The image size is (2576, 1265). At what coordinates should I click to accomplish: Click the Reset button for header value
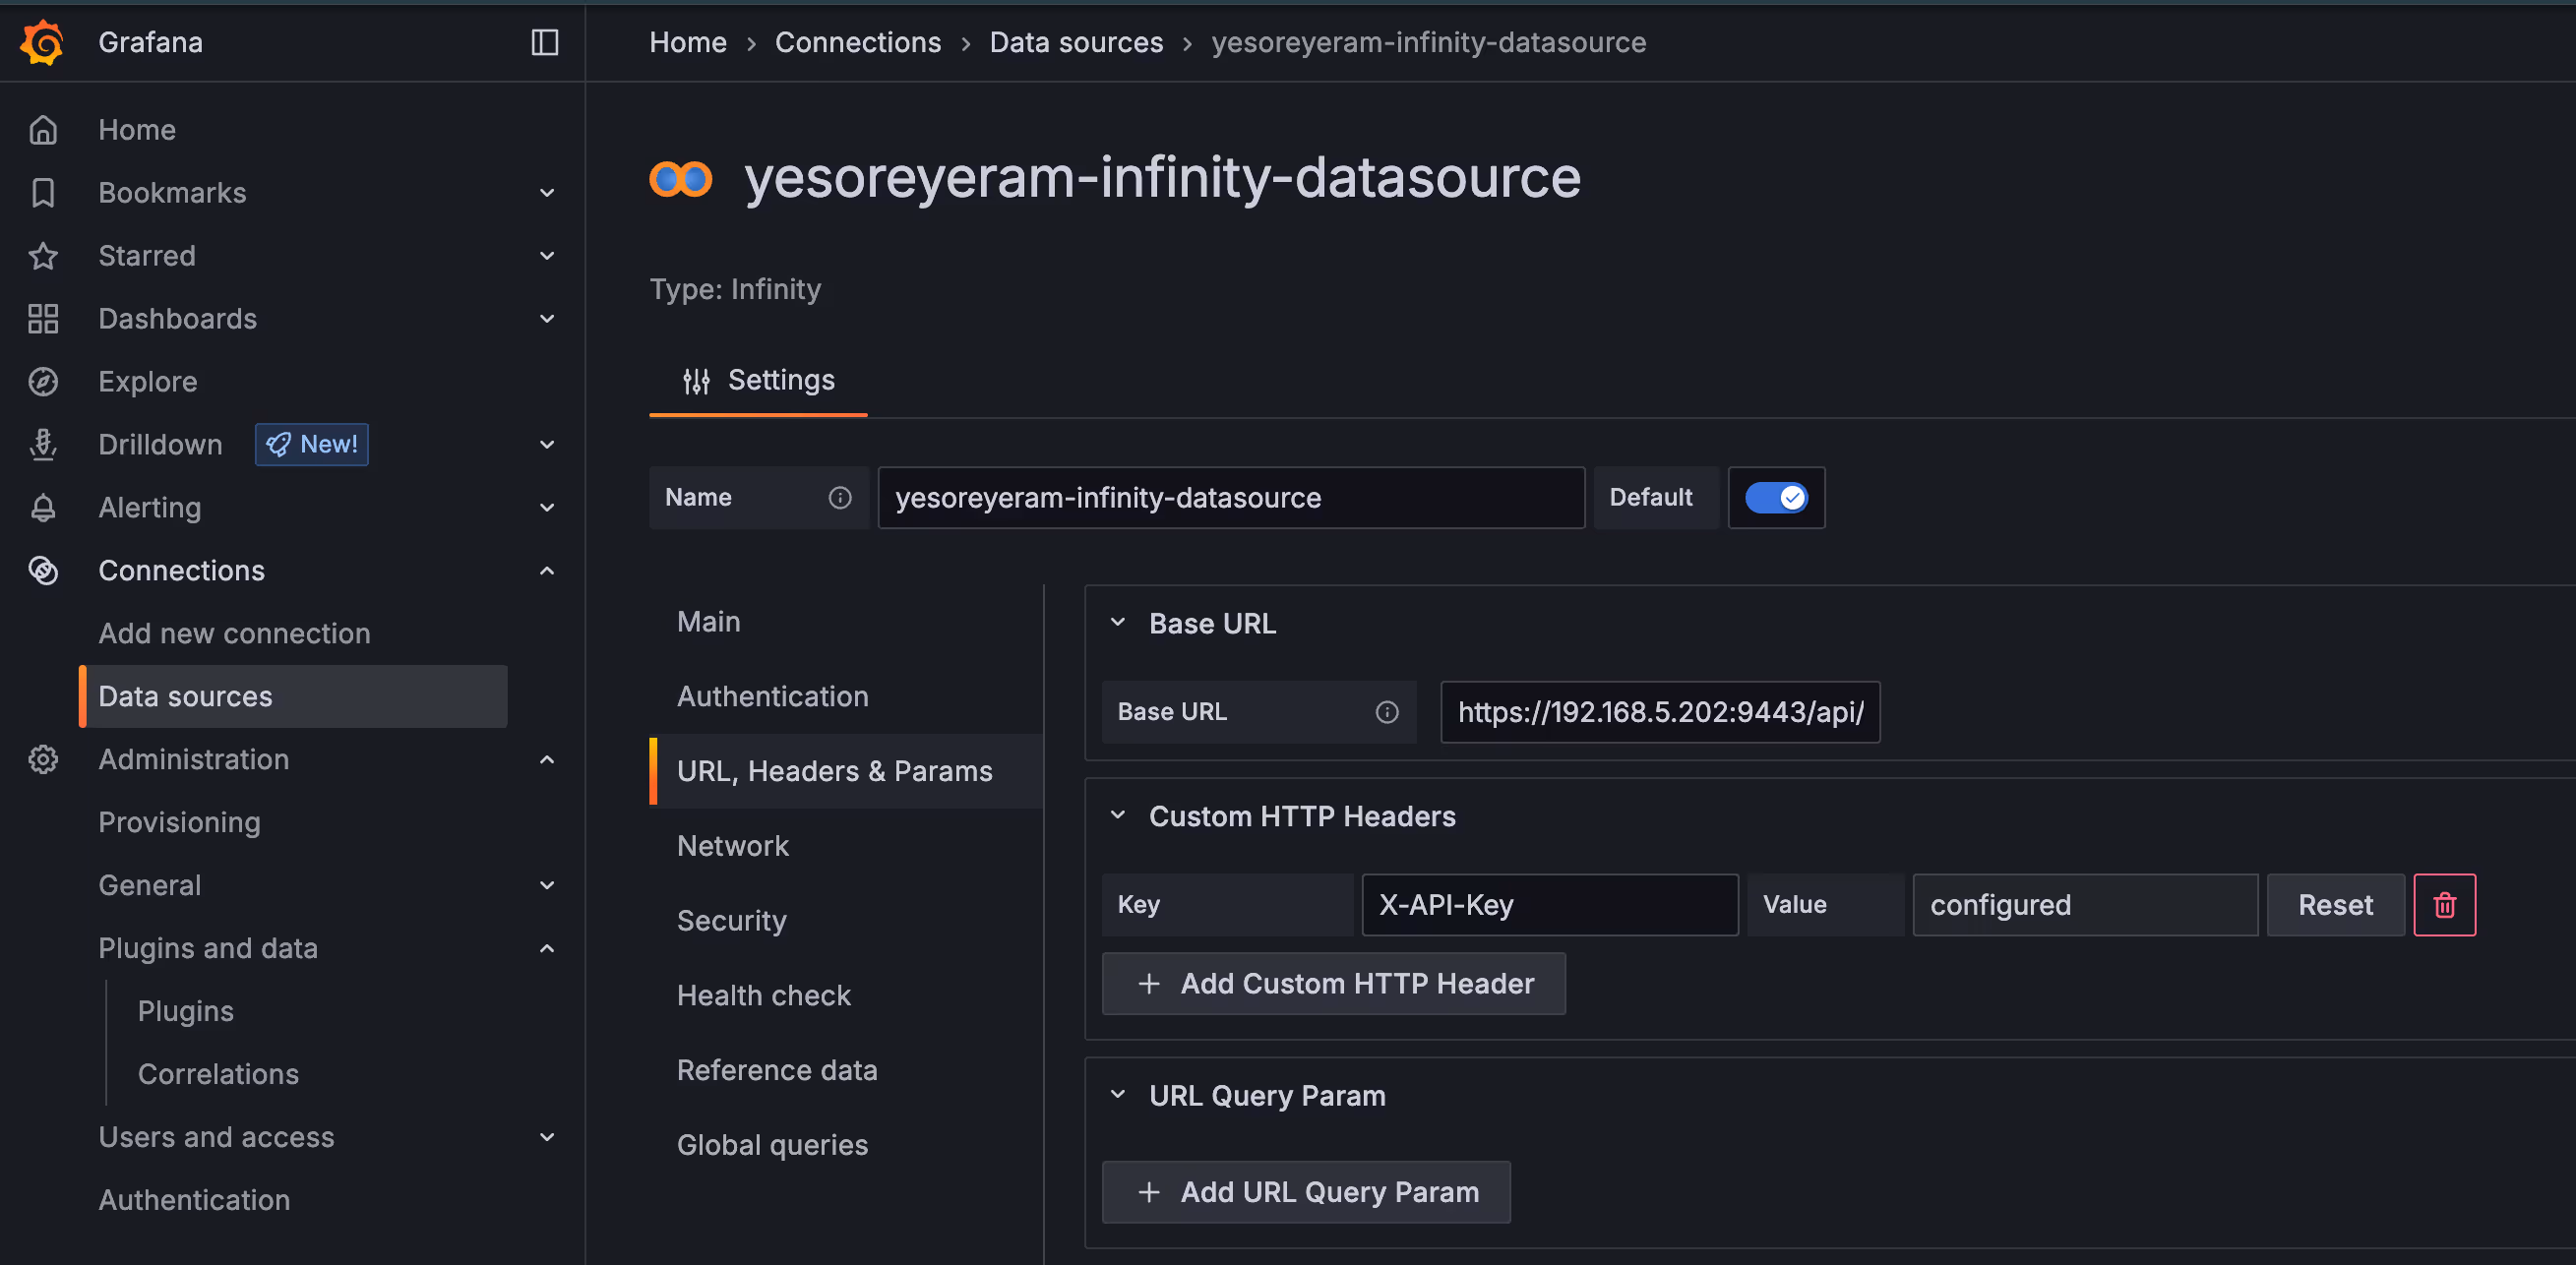pyautogui.click(x=2335, y=904)
